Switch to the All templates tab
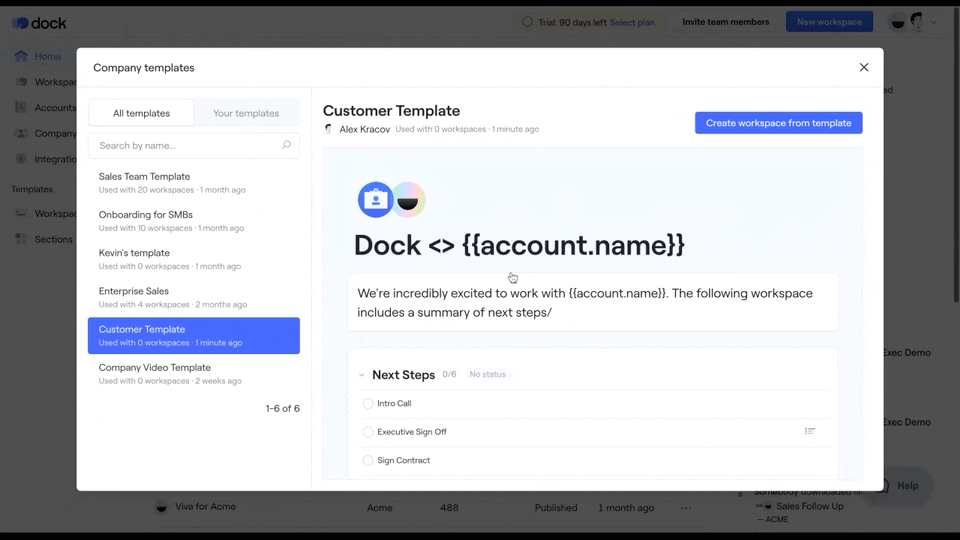 tap(141, 113)
